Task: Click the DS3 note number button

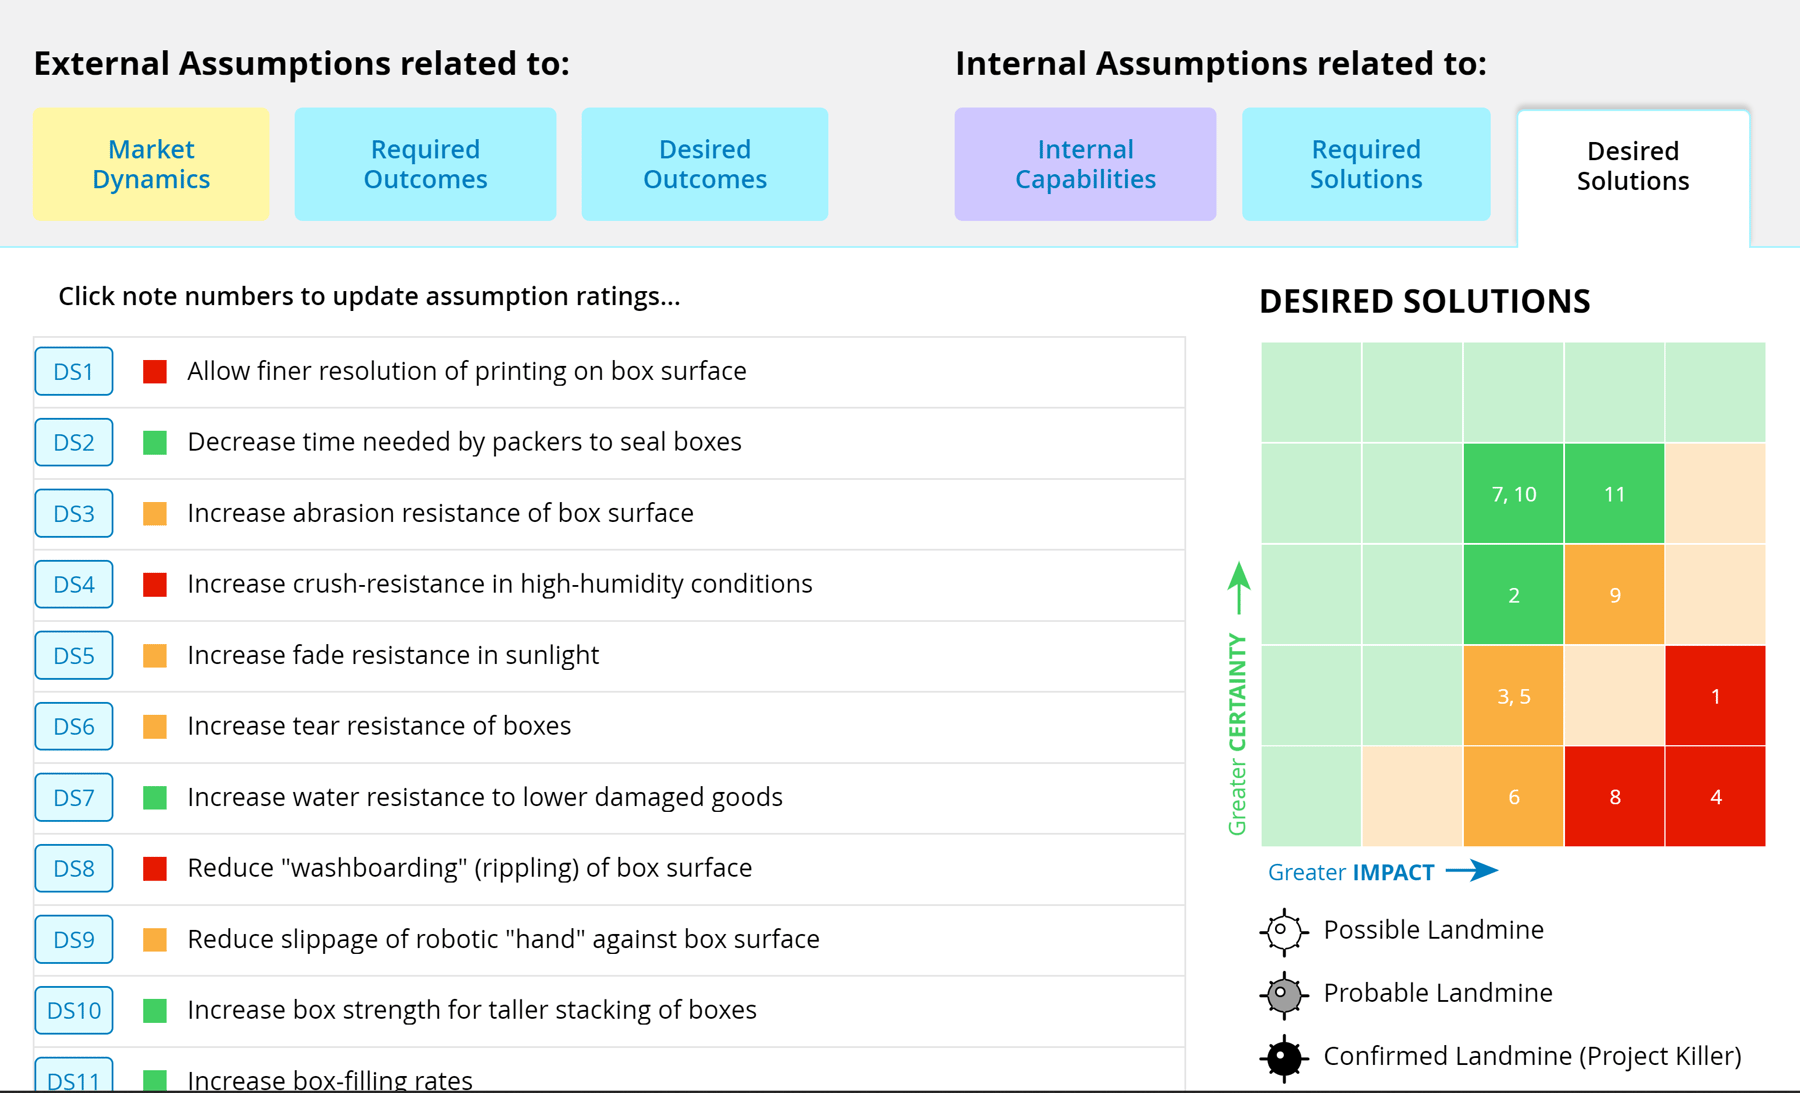Action: tap(74, 514)
